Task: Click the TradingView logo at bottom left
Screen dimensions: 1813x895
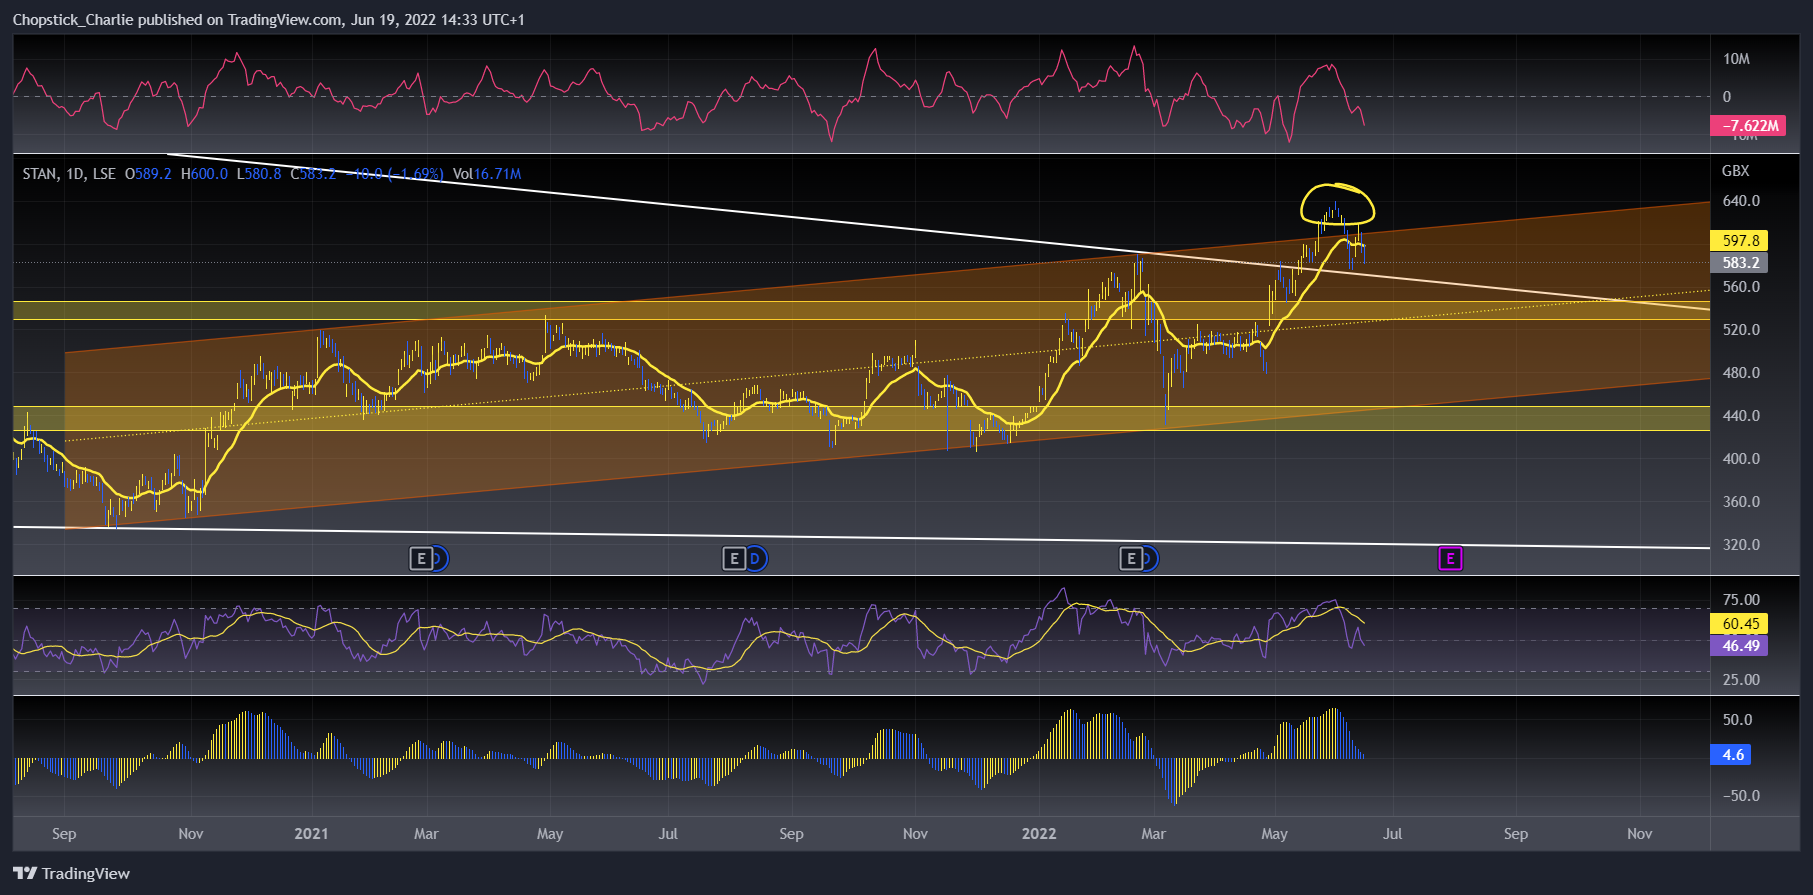Action: 71,873
